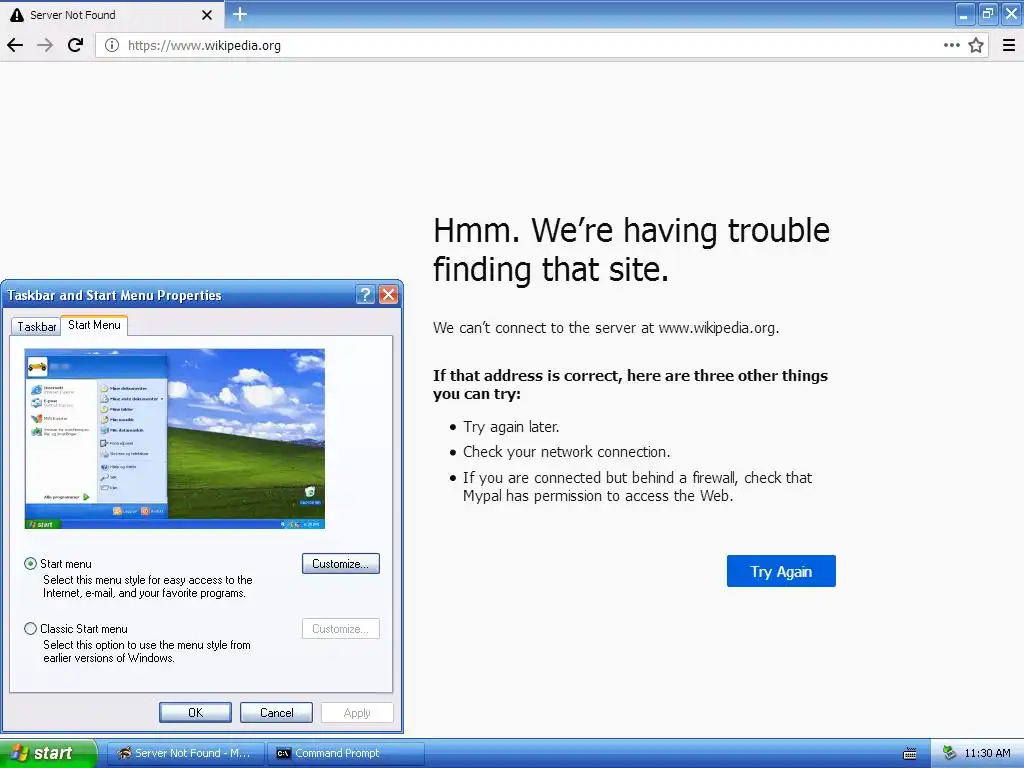The width and height of the screenshot is (1024, 768).
Task: Switch to Command Prompt on the taskbar
Action: [x=346, y=753]
